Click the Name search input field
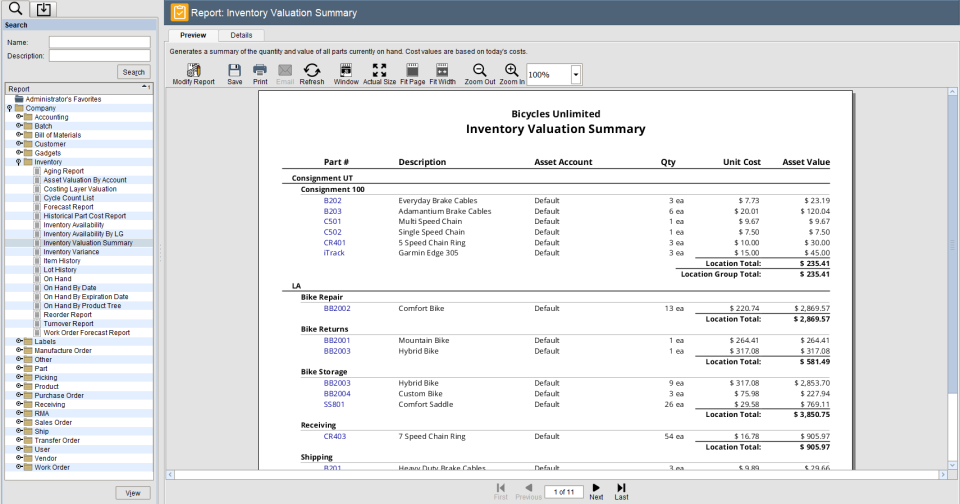960x504 pixels. tap(100, 42)
